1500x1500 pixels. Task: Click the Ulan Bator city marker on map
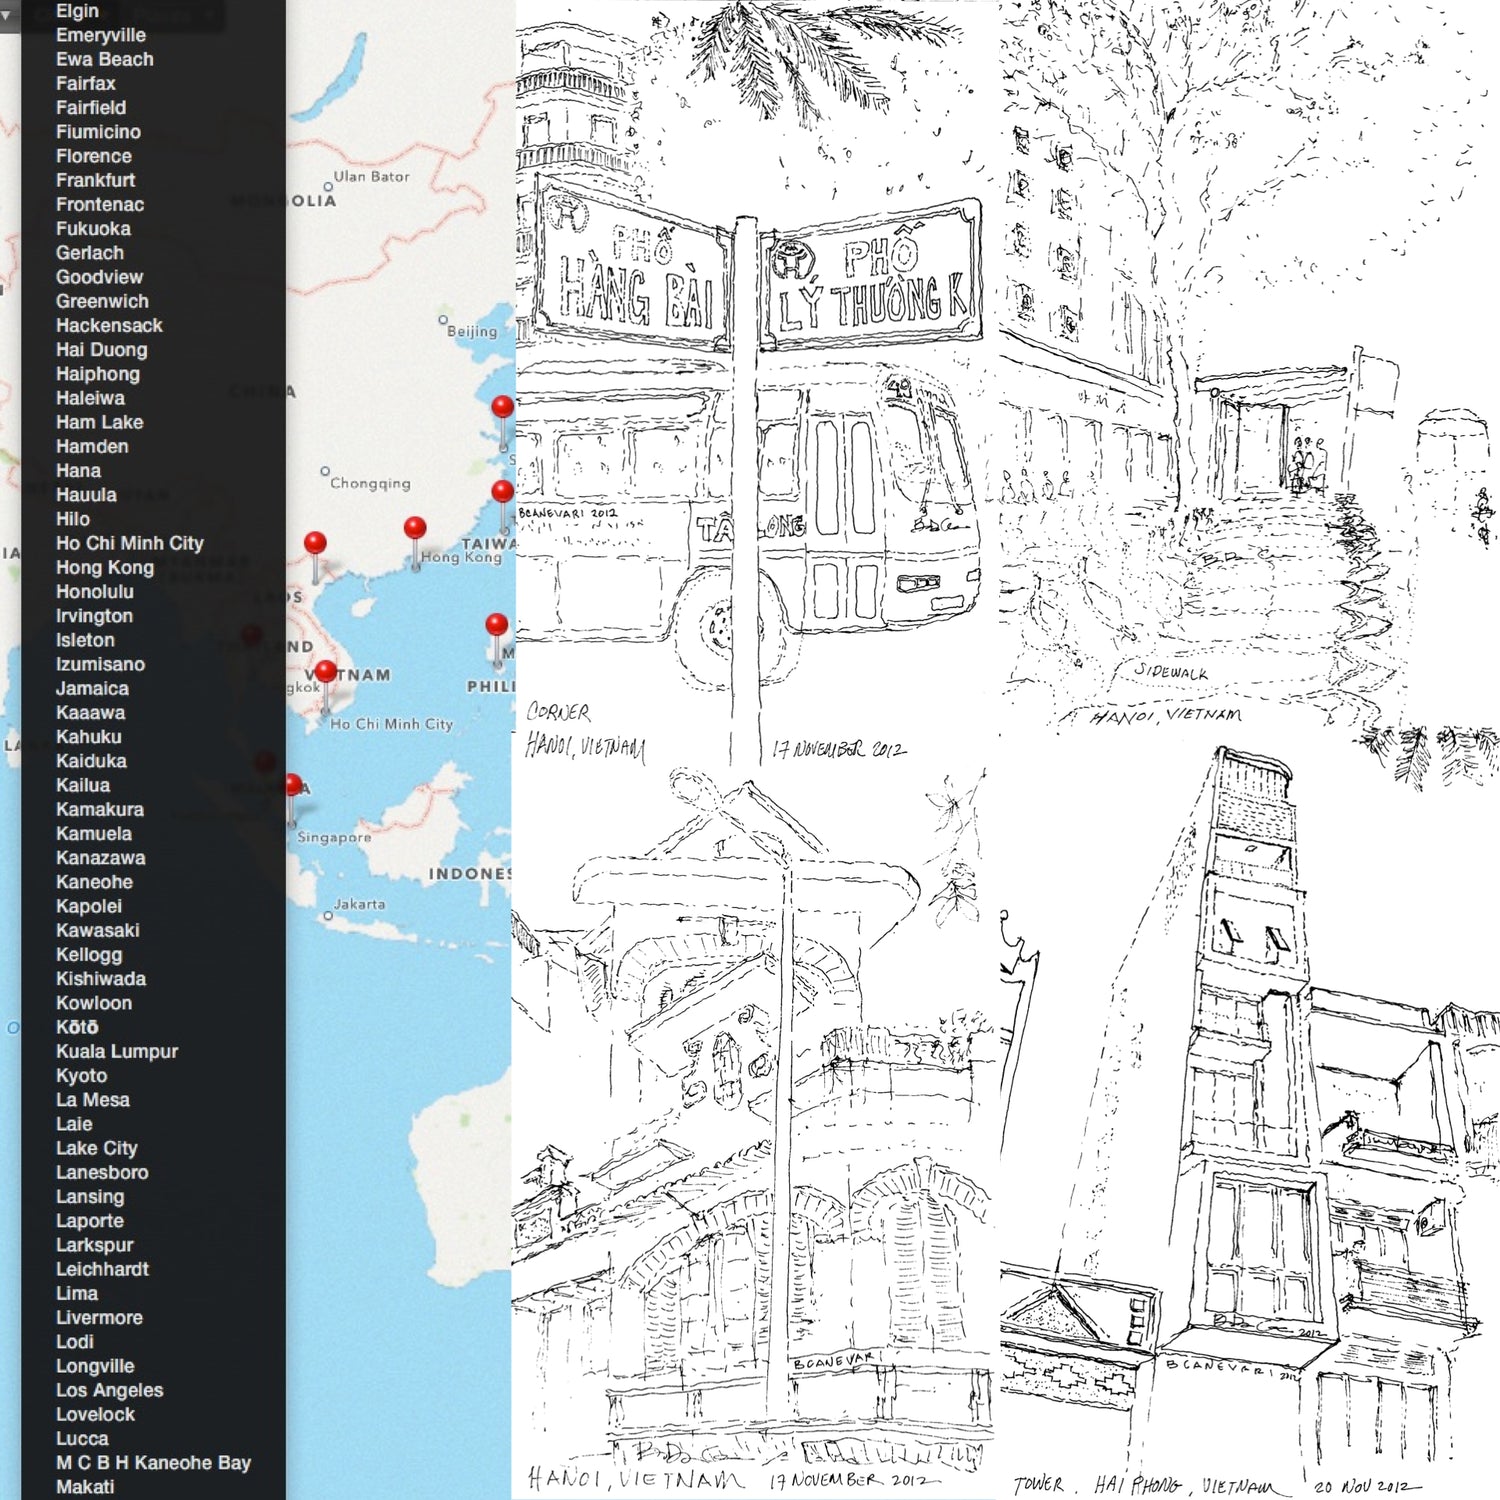click(x=328, y=187)
